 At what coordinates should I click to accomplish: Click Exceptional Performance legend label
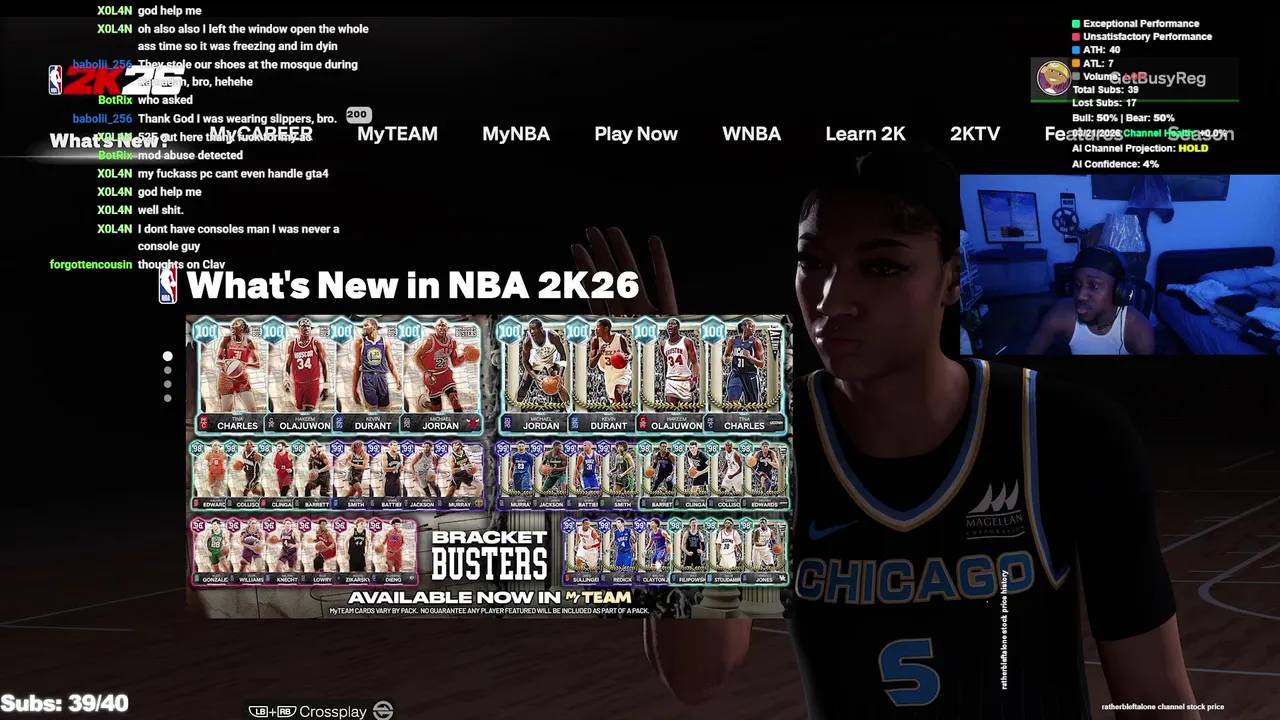click(1141, 23)
